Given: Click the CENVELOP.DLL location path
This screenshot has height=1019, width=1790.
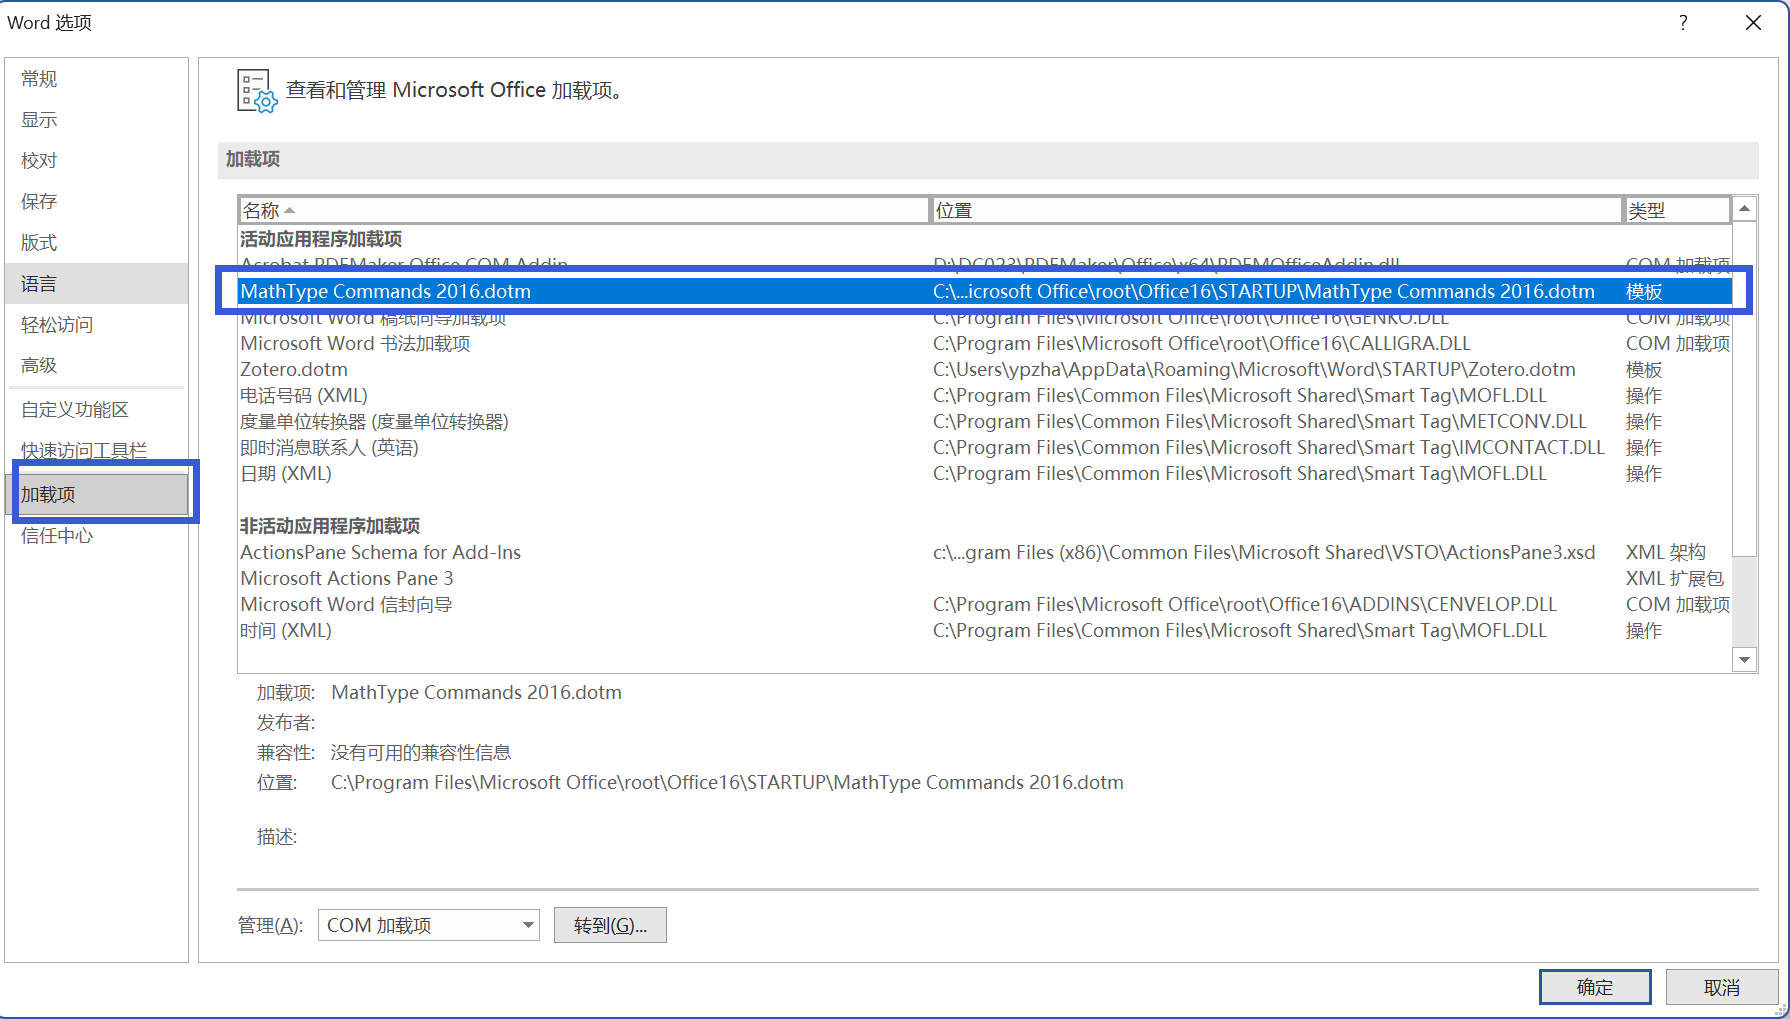Looking at the screenshot, I should click(x=1244, y=604).
